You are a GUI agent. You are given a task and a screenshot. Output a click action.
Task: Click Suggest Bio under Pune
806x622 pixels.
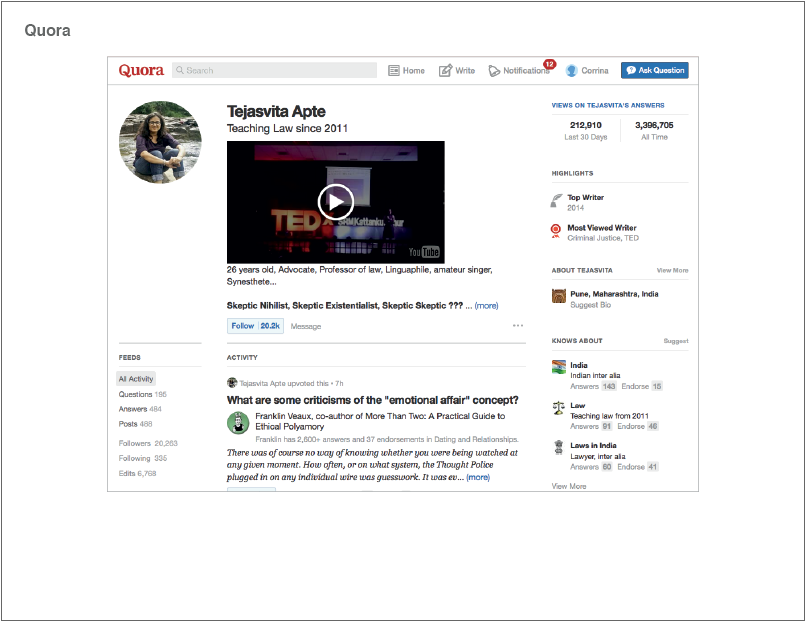(x=591, y=305)
